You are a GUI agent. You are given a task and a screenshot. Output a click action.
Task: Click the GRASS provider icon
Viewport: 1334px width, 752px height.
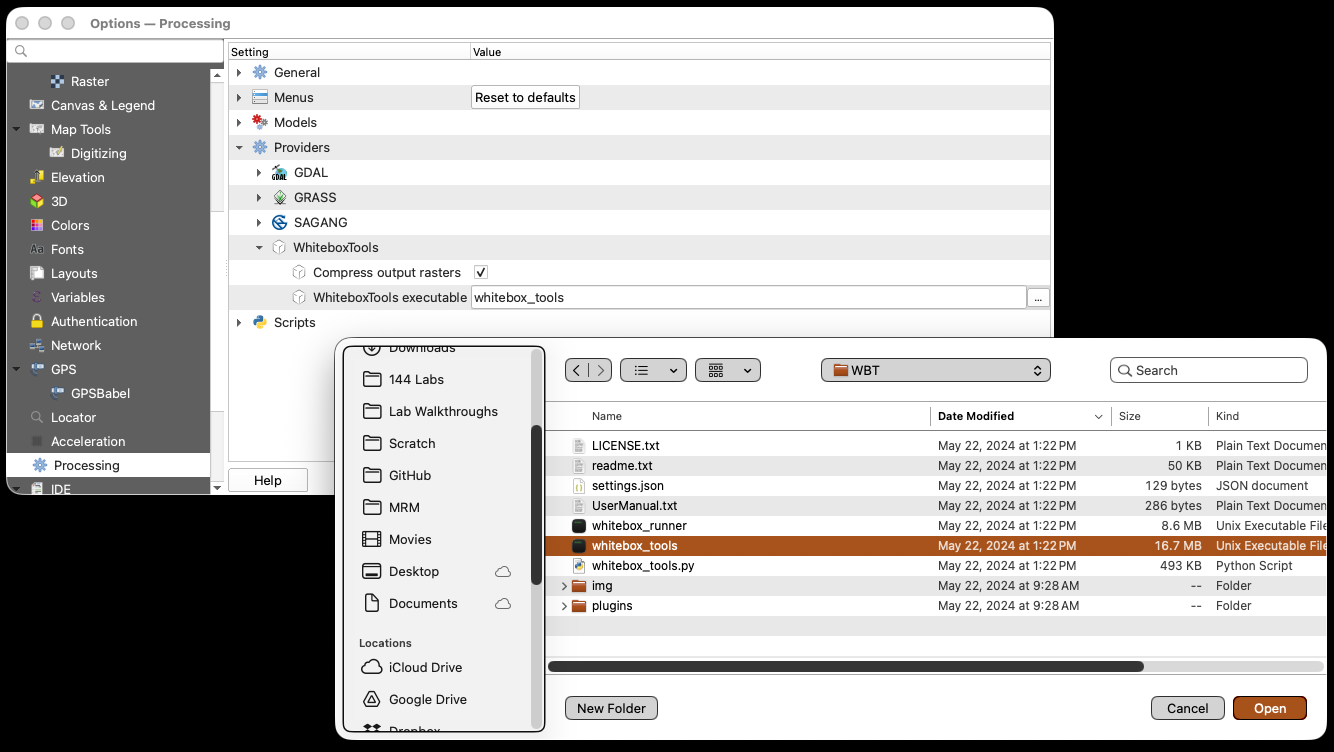[x=280, y=198]
